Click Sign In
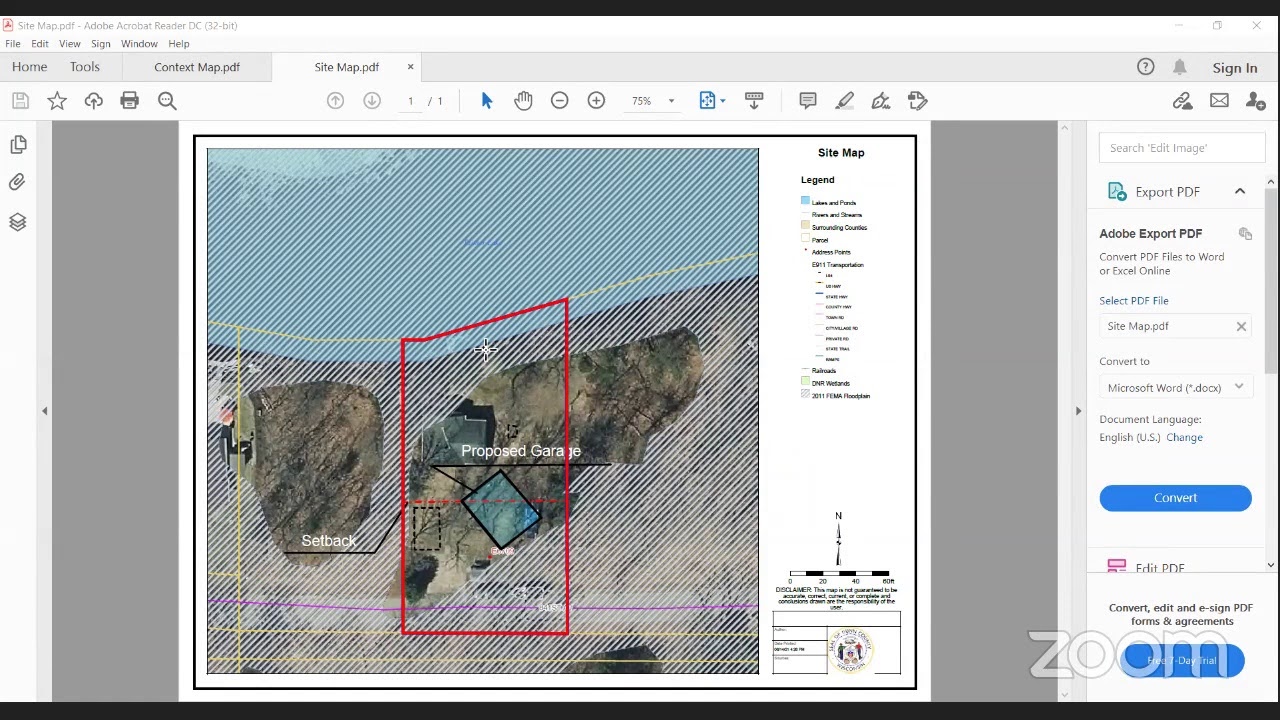 click(x=1235, y=68)
